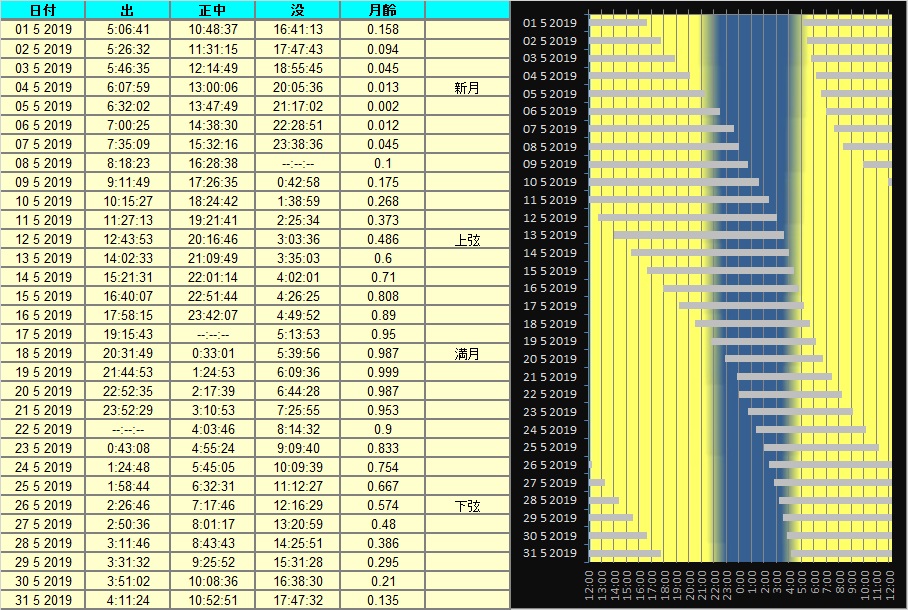Click the blank --:--:-- moonset cell for 08 5 2019
This screenshot has height=610, width=908.
click(x=297, y=163)
